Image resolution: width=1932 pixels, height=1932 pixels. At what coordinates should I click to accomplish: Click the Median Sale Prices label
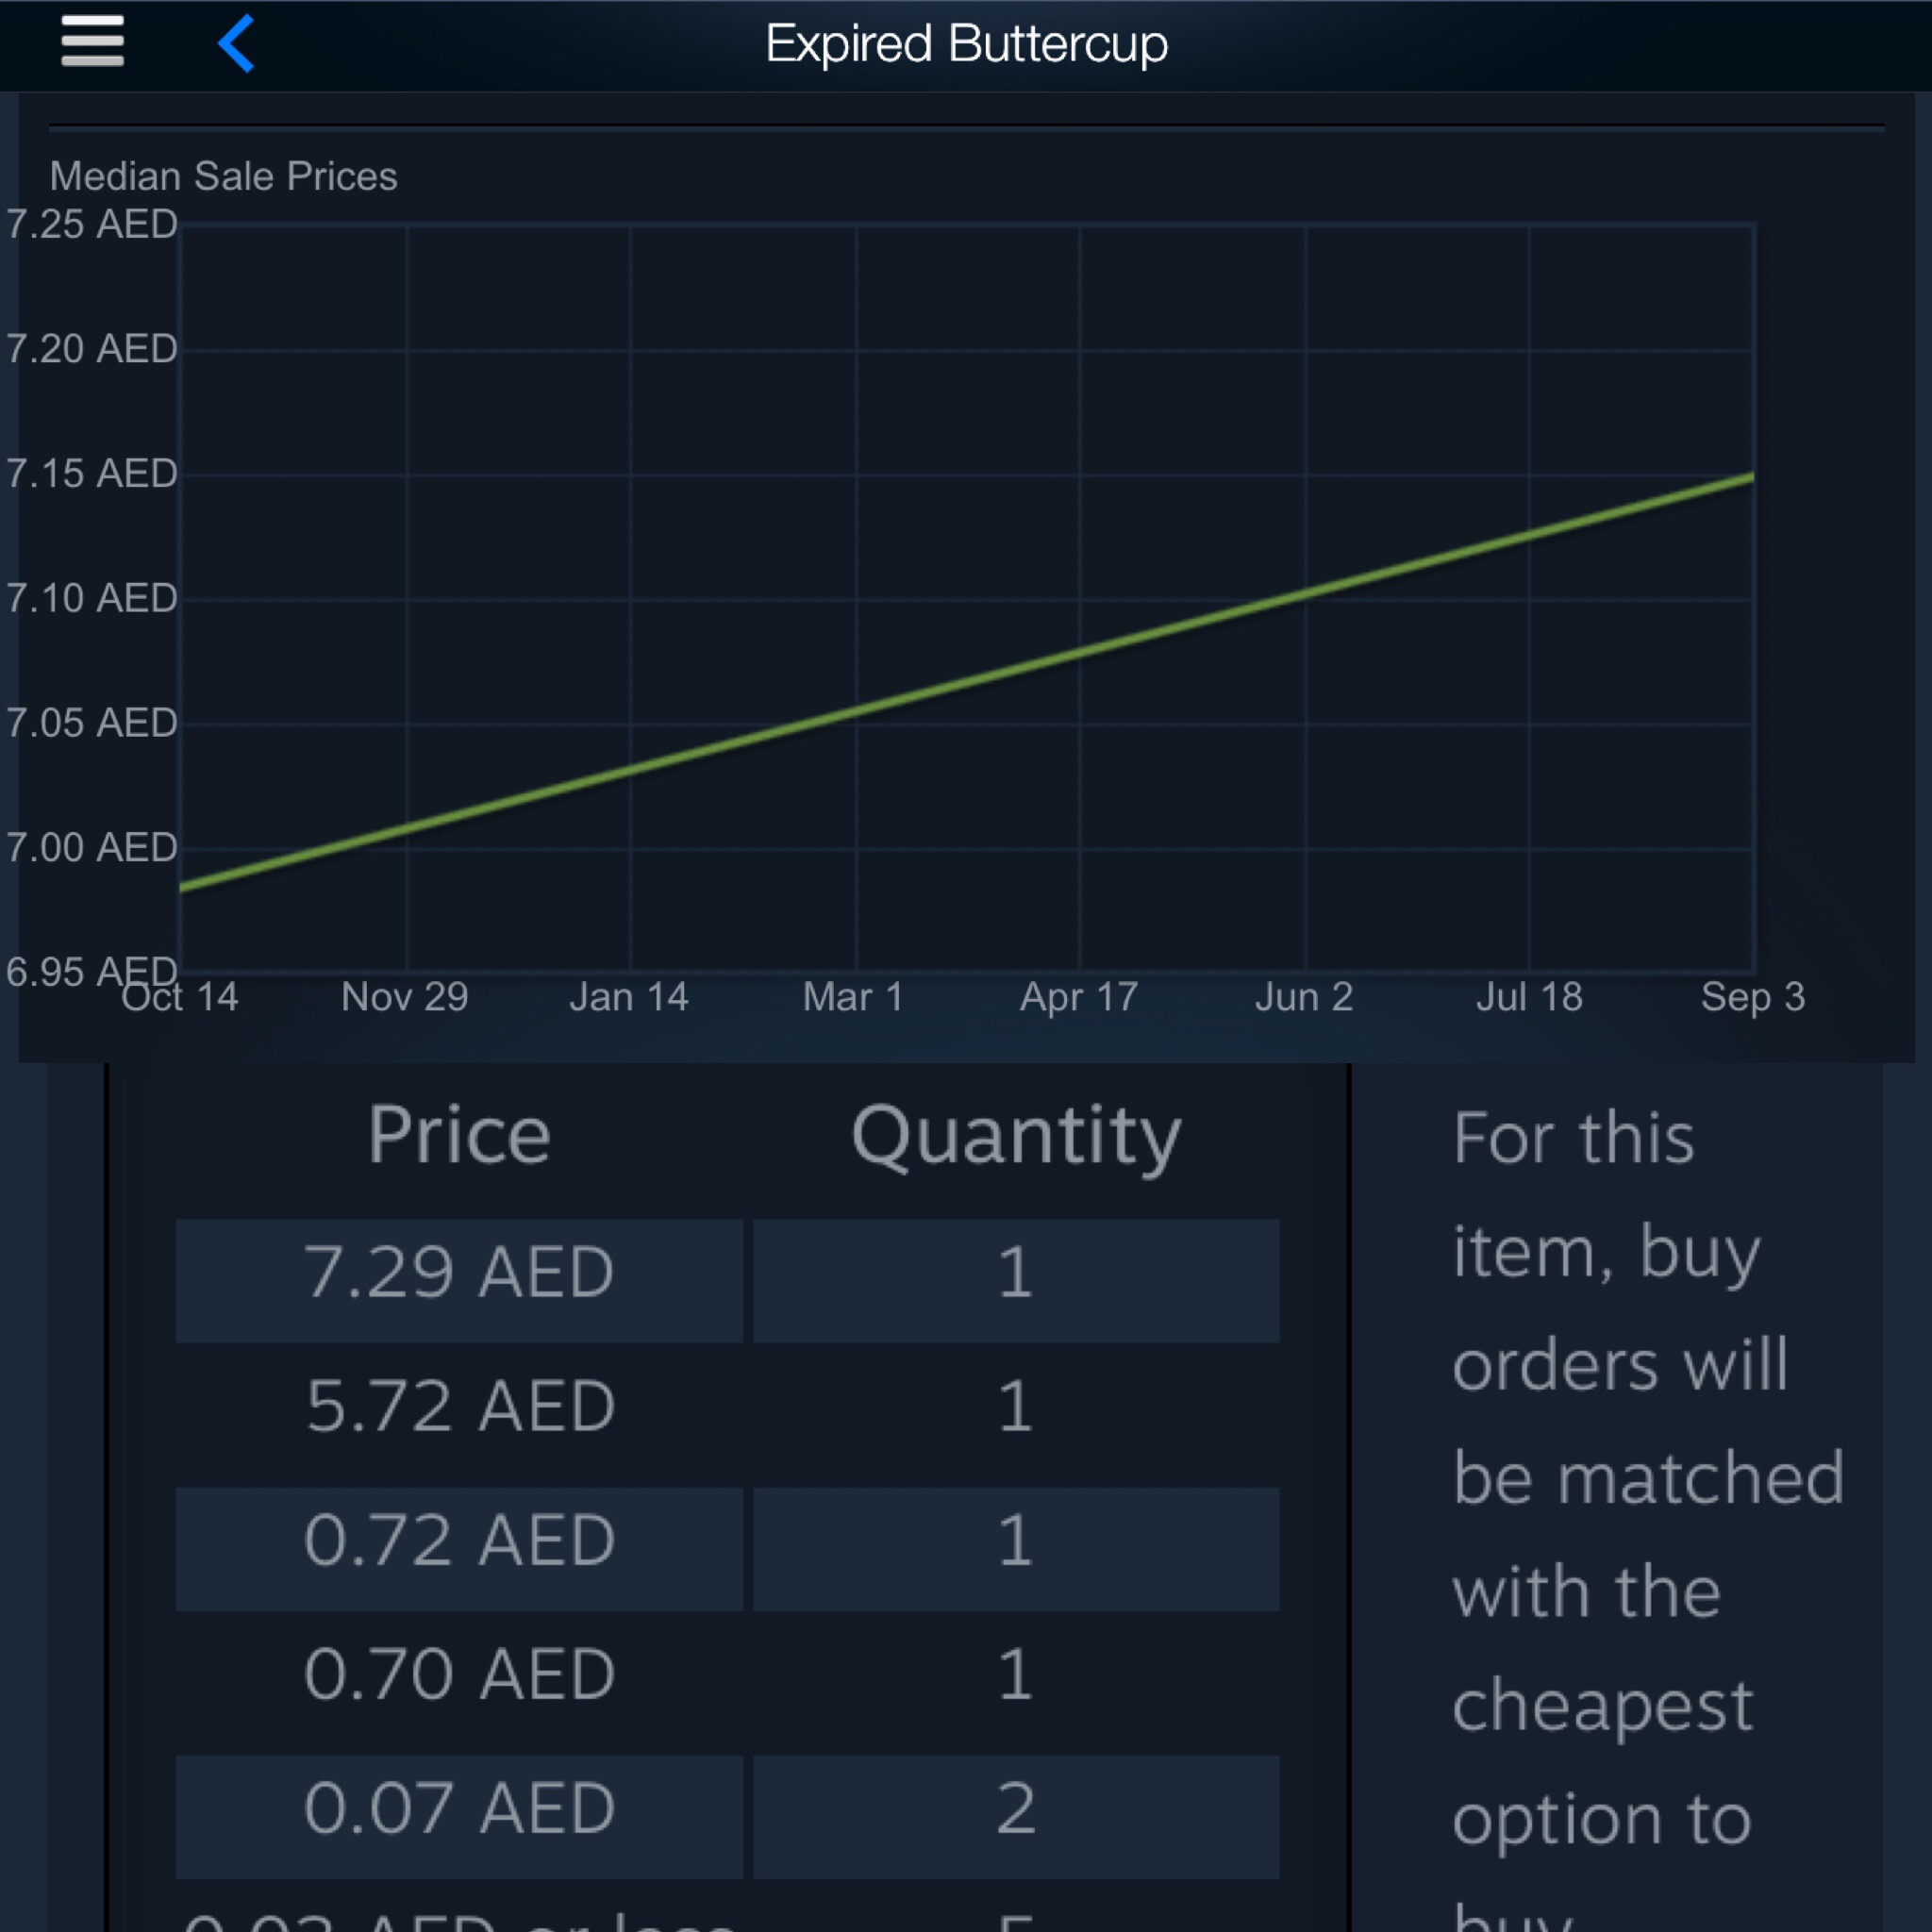pos(223,176)
